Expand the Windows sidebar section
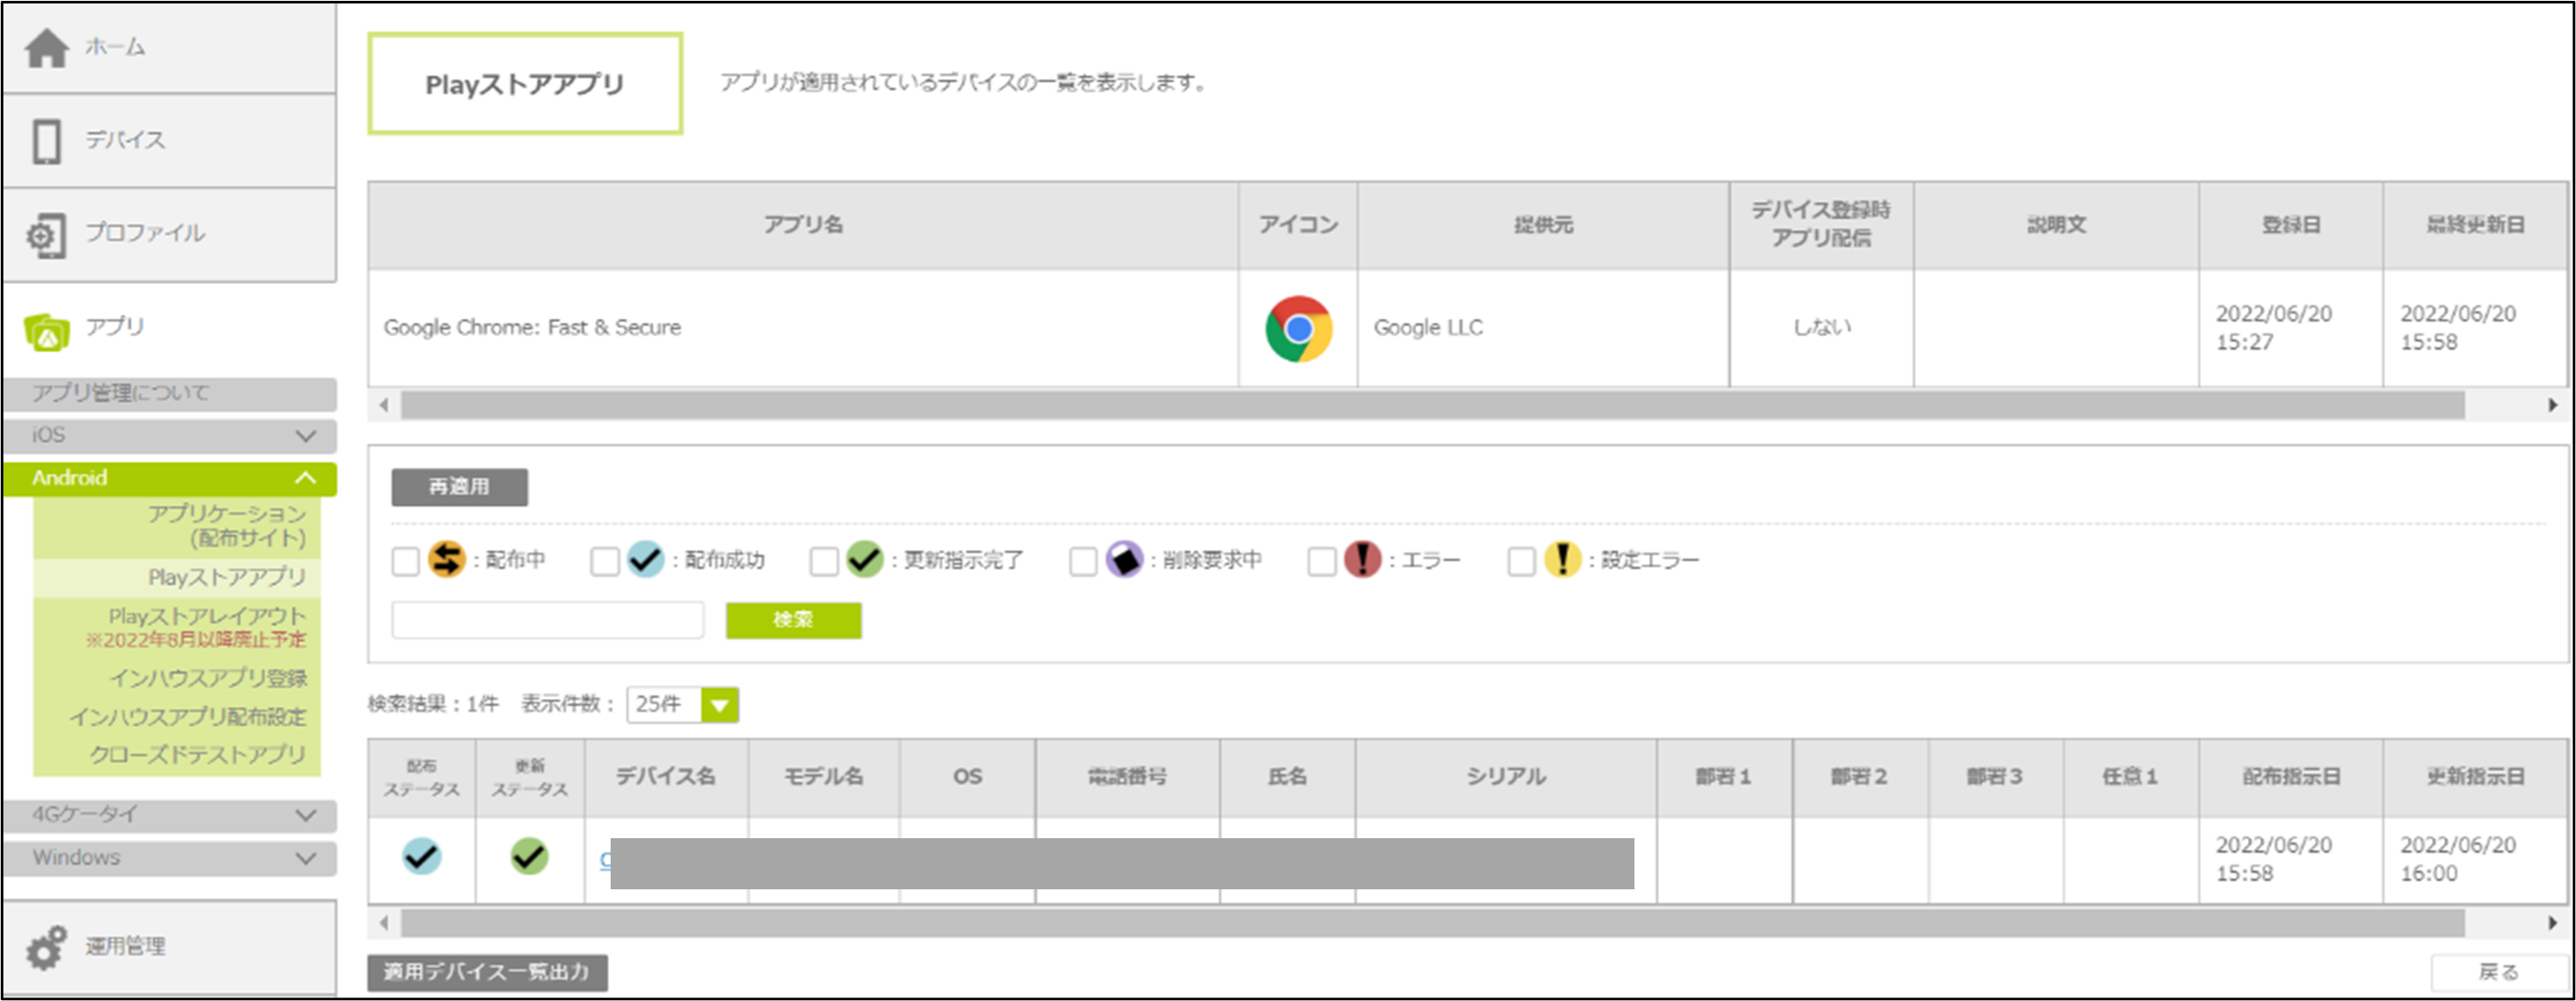Image resolution: width=2576 pixels, height=1001 pixels. (170, 858)
